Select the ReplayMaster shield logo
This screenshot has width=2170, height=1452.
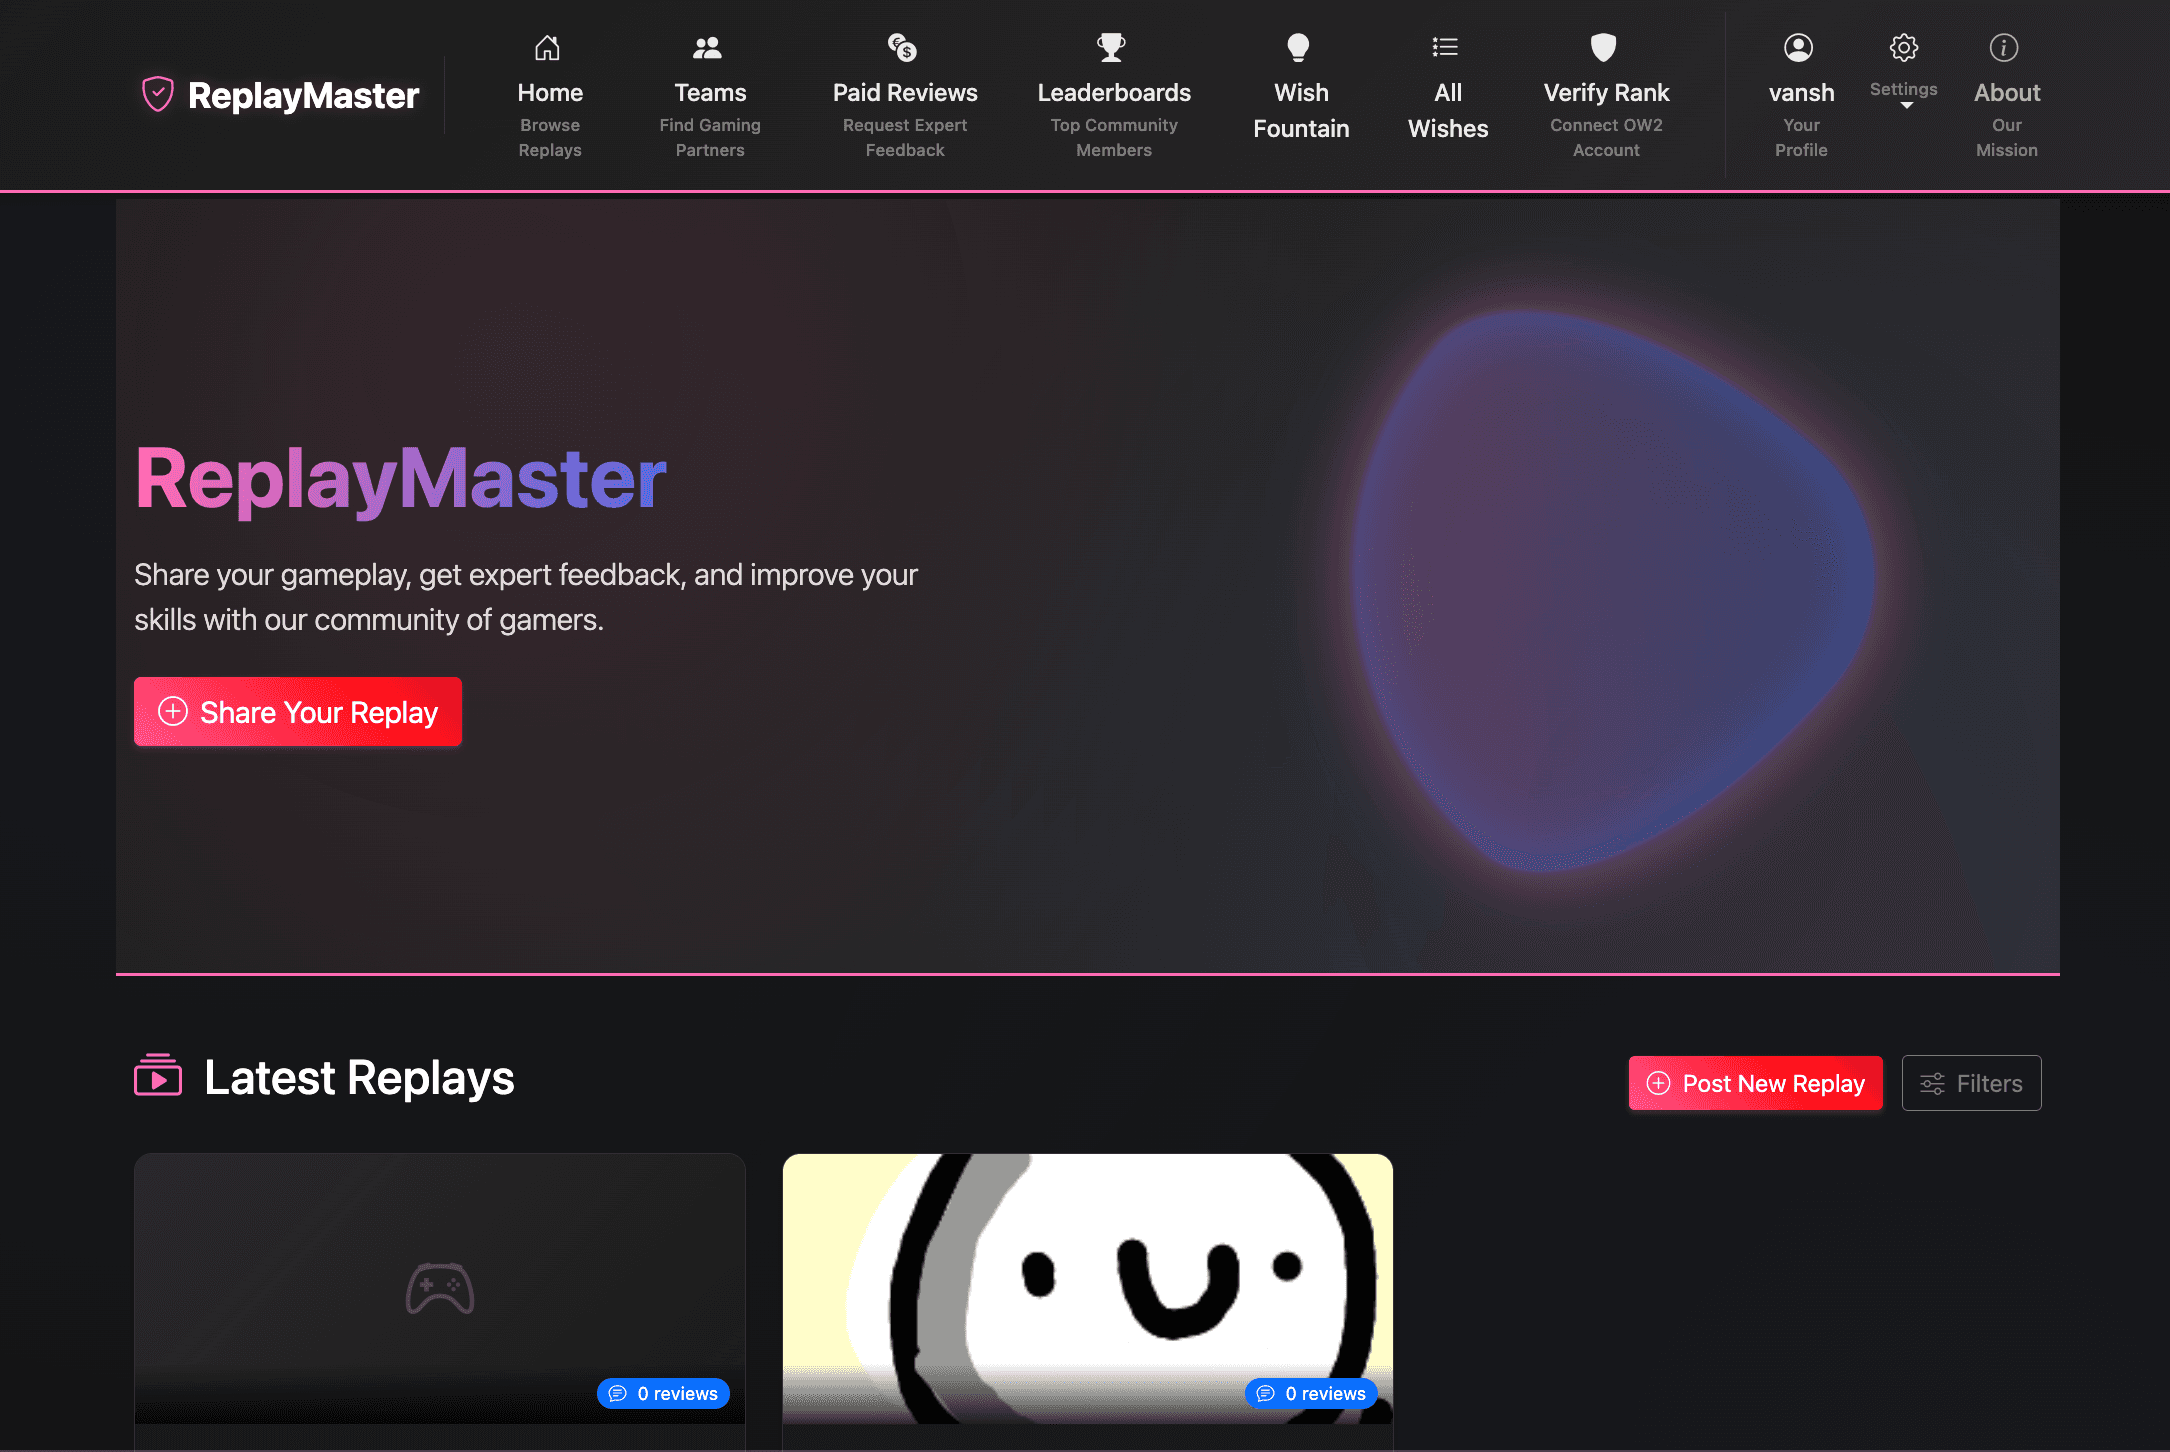159,94
